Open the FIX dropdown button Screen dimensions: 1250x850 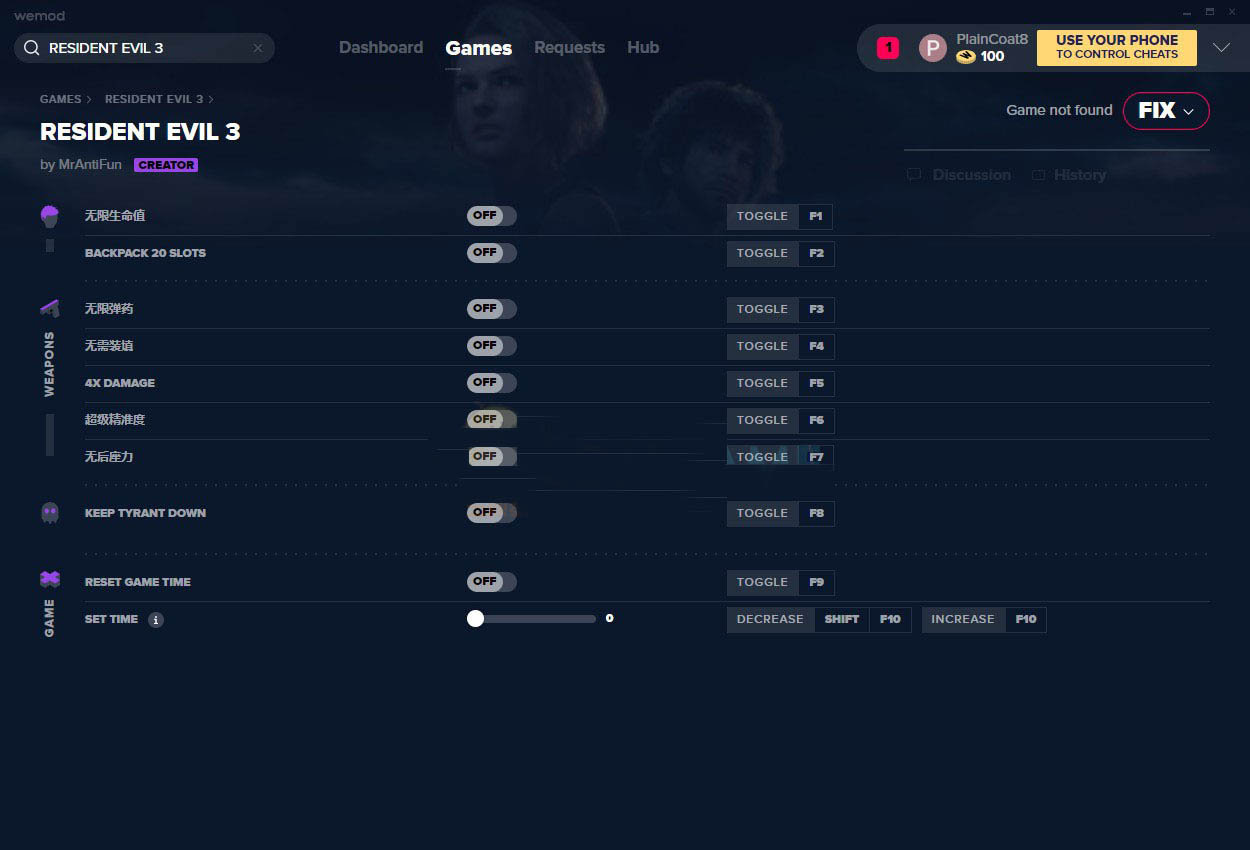coord(1166,111)
